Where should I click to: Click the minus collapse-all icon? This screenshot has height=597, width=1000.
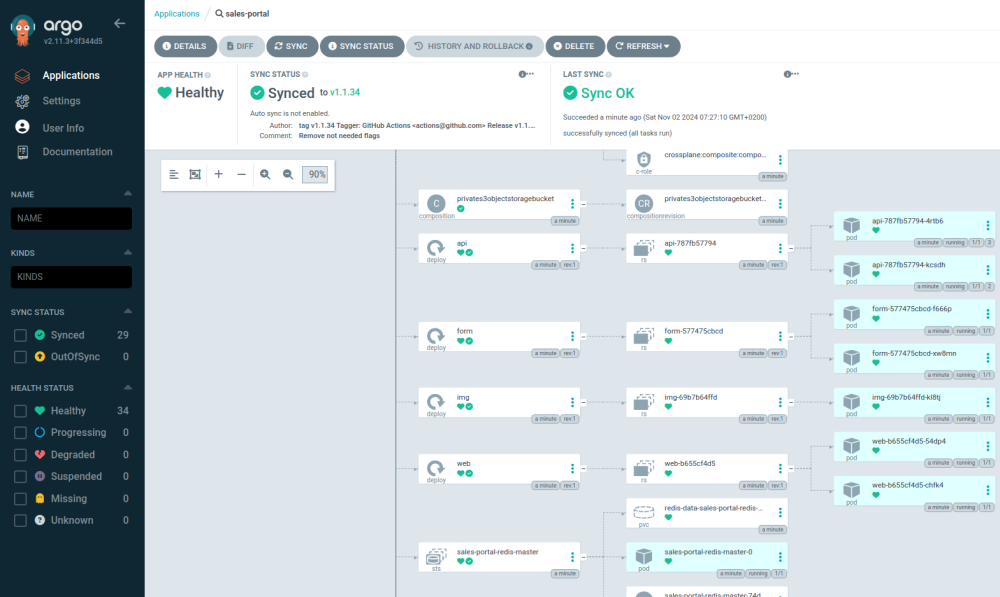pyautogui.click(x=241, y=174)
